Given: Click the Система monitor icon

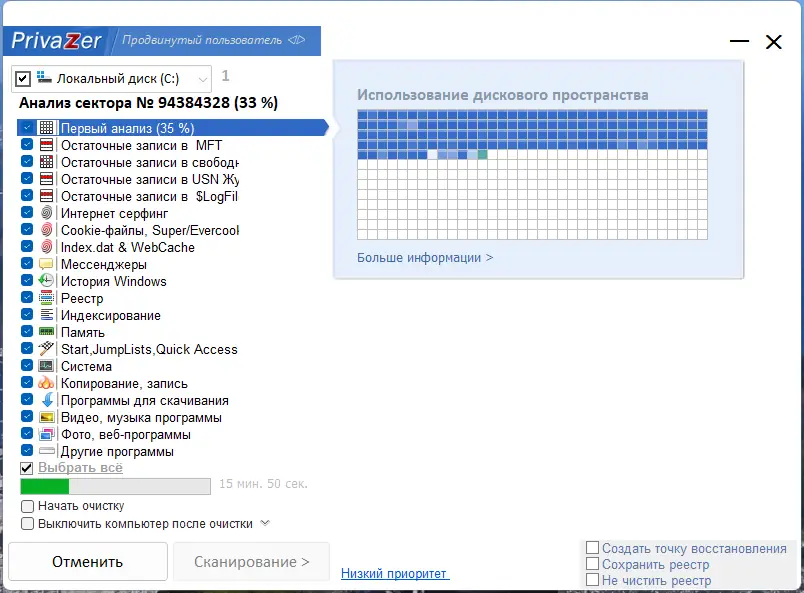Looking at the screenshot, I should click(x=46, y=366).
